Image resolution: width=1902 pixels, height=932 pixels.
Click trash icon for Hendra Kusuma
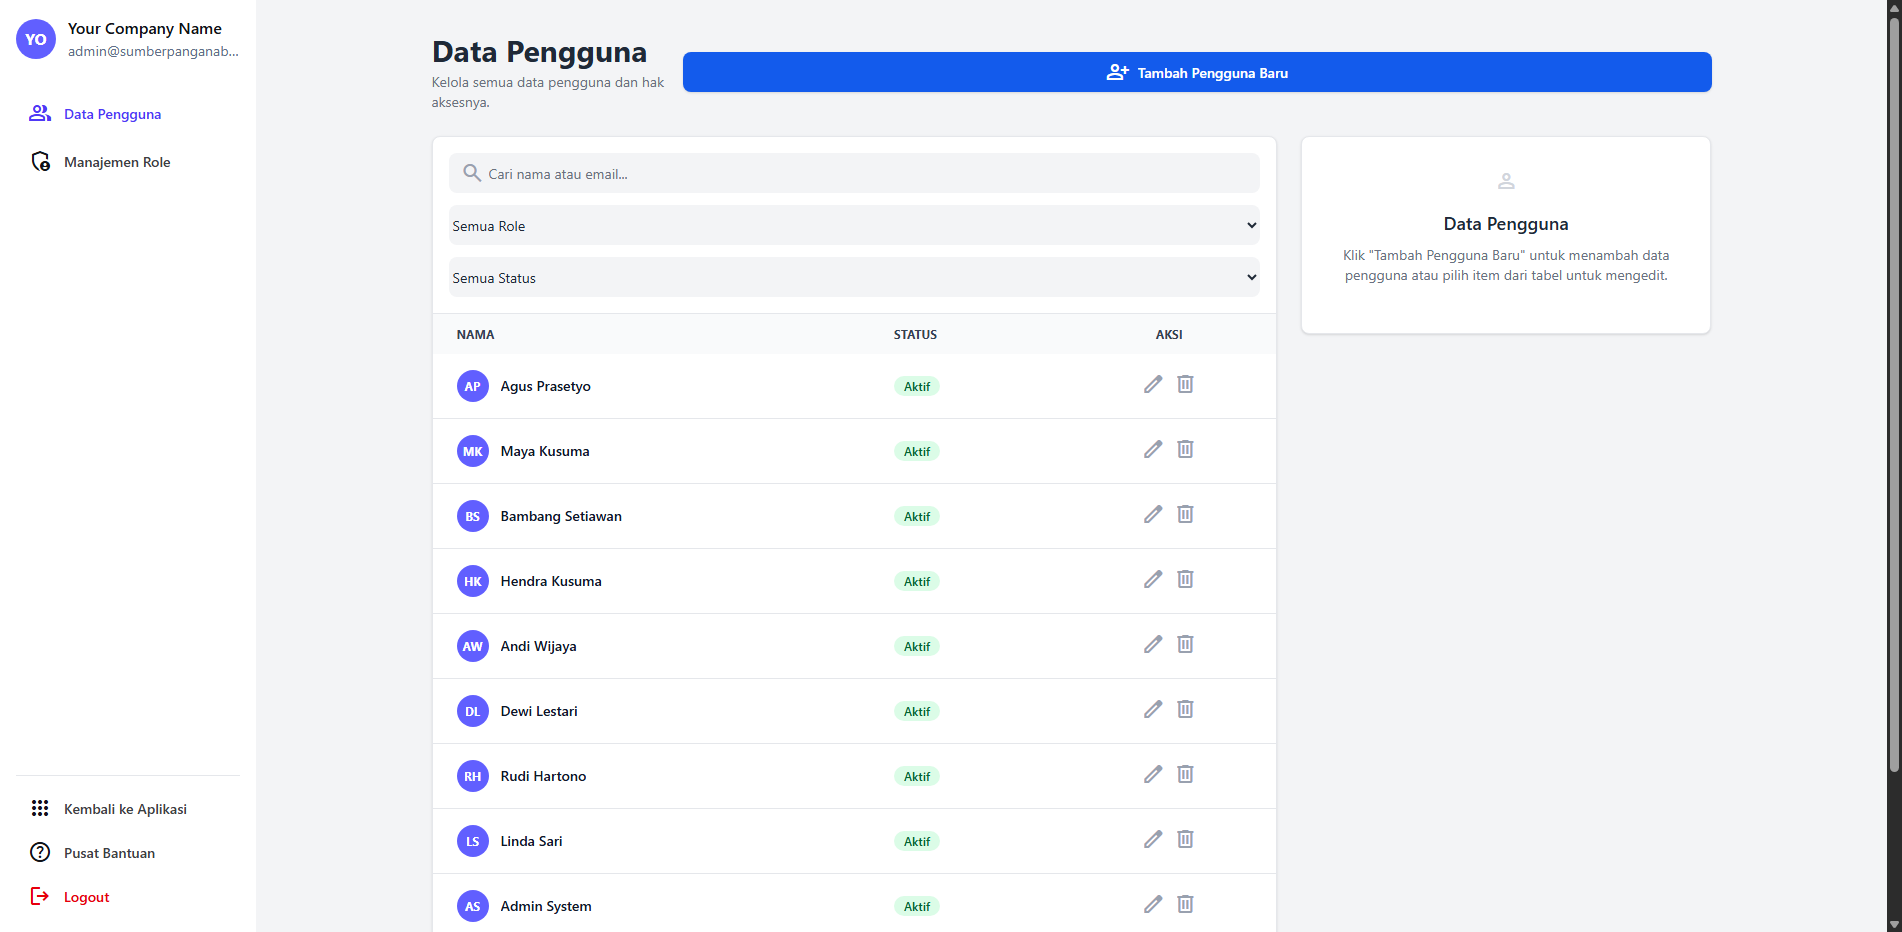click(x=1185, y=580)
